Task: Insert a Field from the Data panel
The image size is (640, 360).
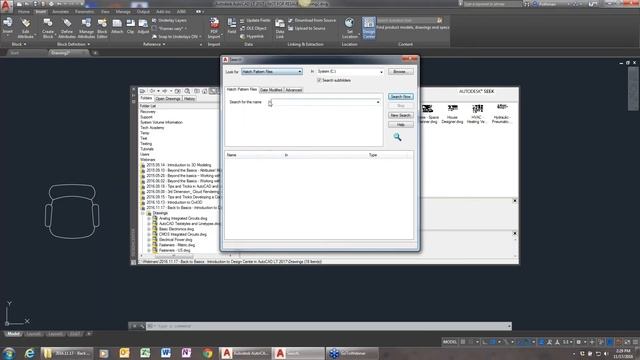Action: pyautogui.click(x=231, y=26)
